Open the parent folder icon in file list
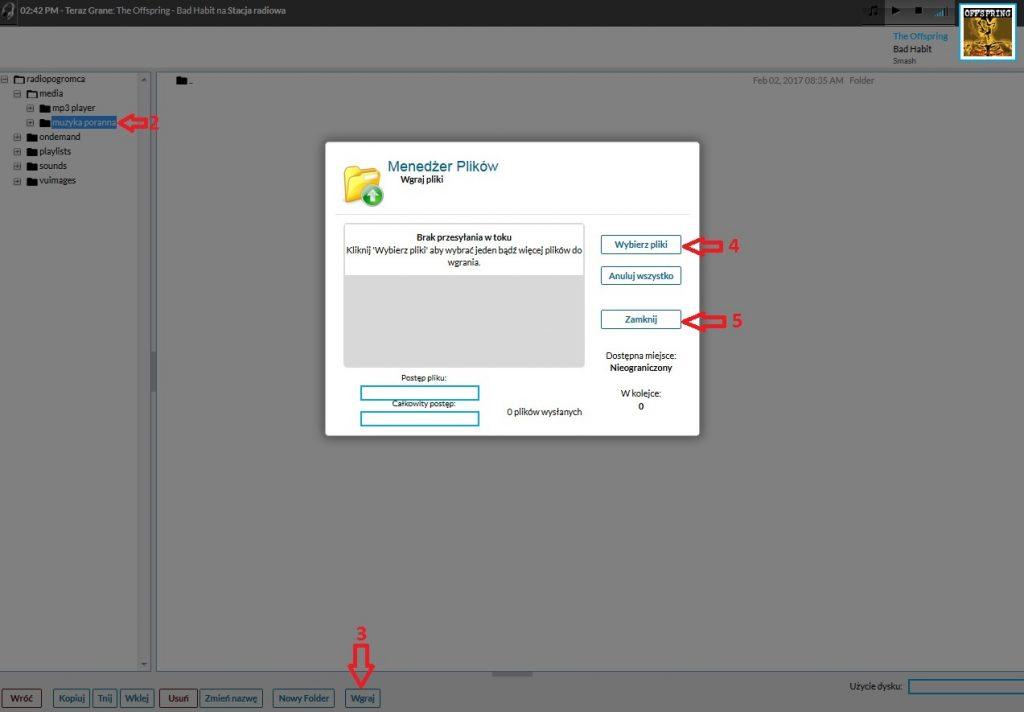The height and width of the screenshot is (712, 1024). tap(182, 81)
